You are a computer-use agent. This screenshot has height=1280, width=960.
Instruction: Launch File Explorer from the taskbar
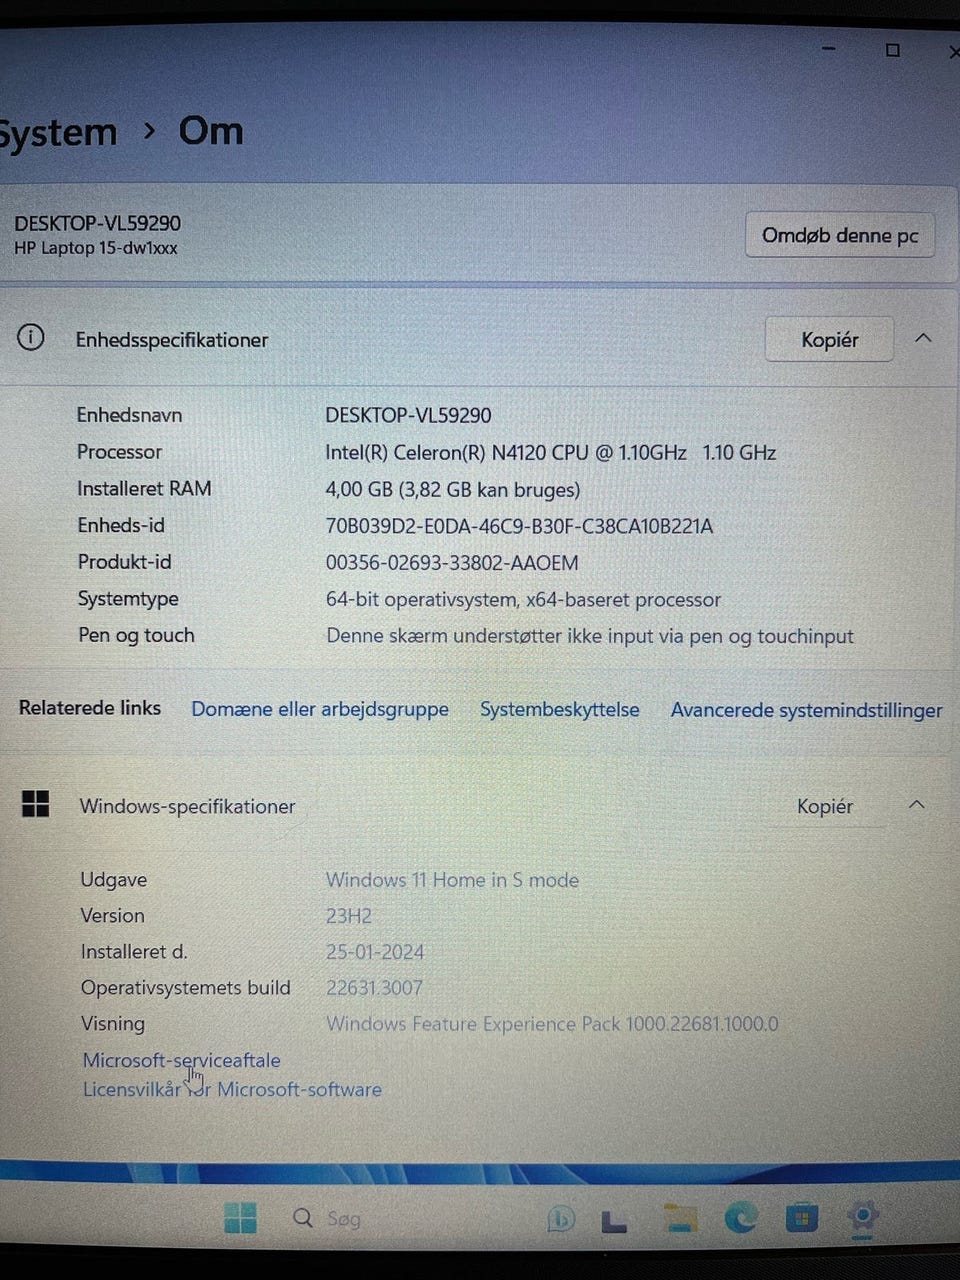(680, 1218)
